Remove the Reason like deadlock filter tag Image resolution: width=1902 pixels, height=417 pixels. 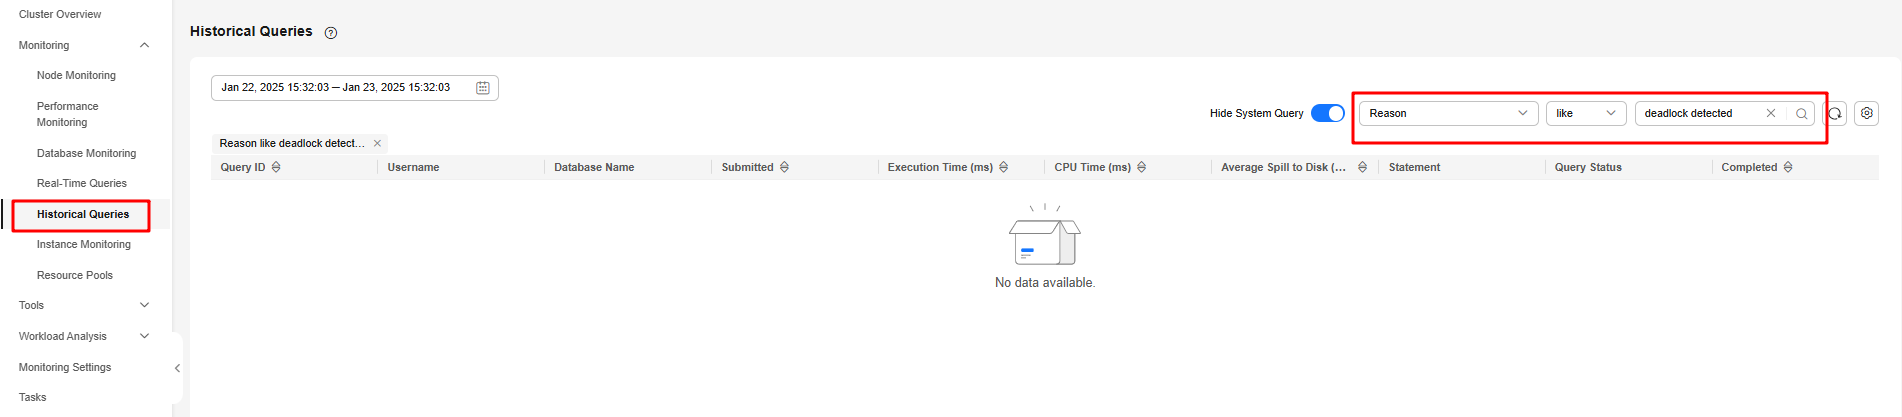tap(377, 143)
